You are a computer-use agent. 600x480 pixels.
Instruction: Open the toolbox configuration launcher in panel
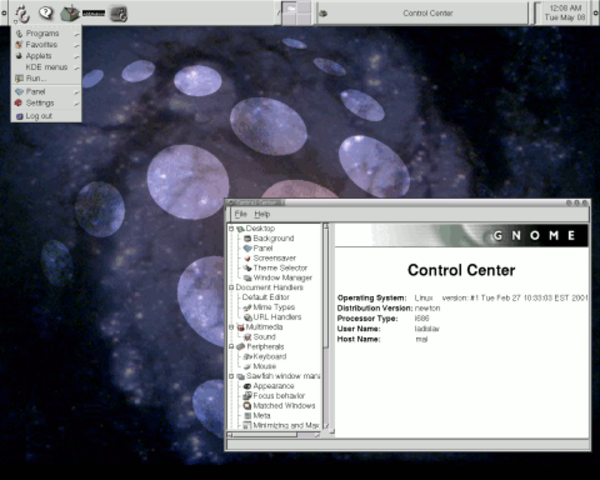click(69, 13)
